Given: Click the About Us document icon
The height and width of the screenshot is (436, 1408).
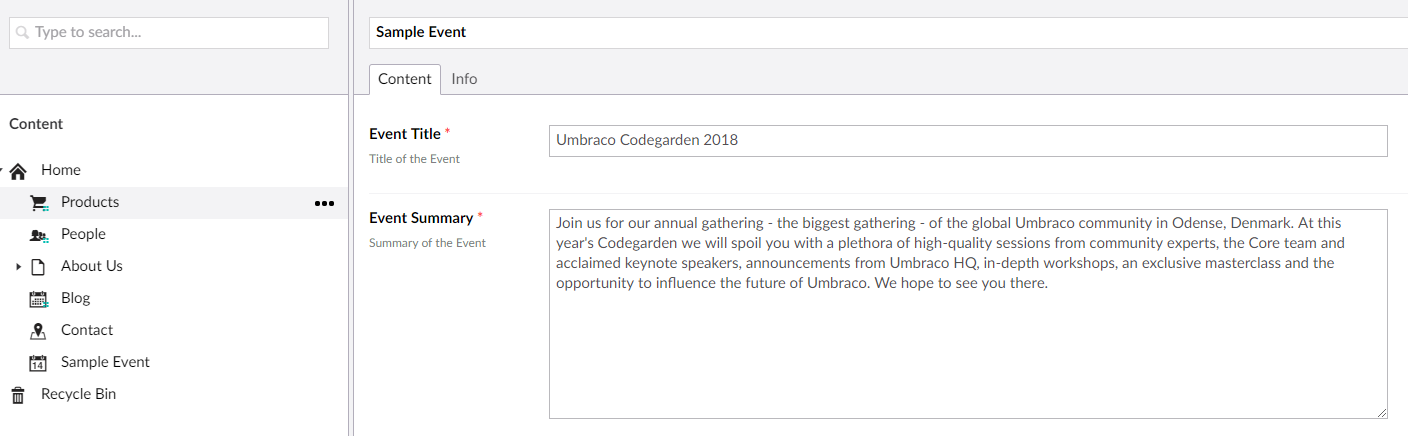Looking at the screenshot, I should coord(38,267).
